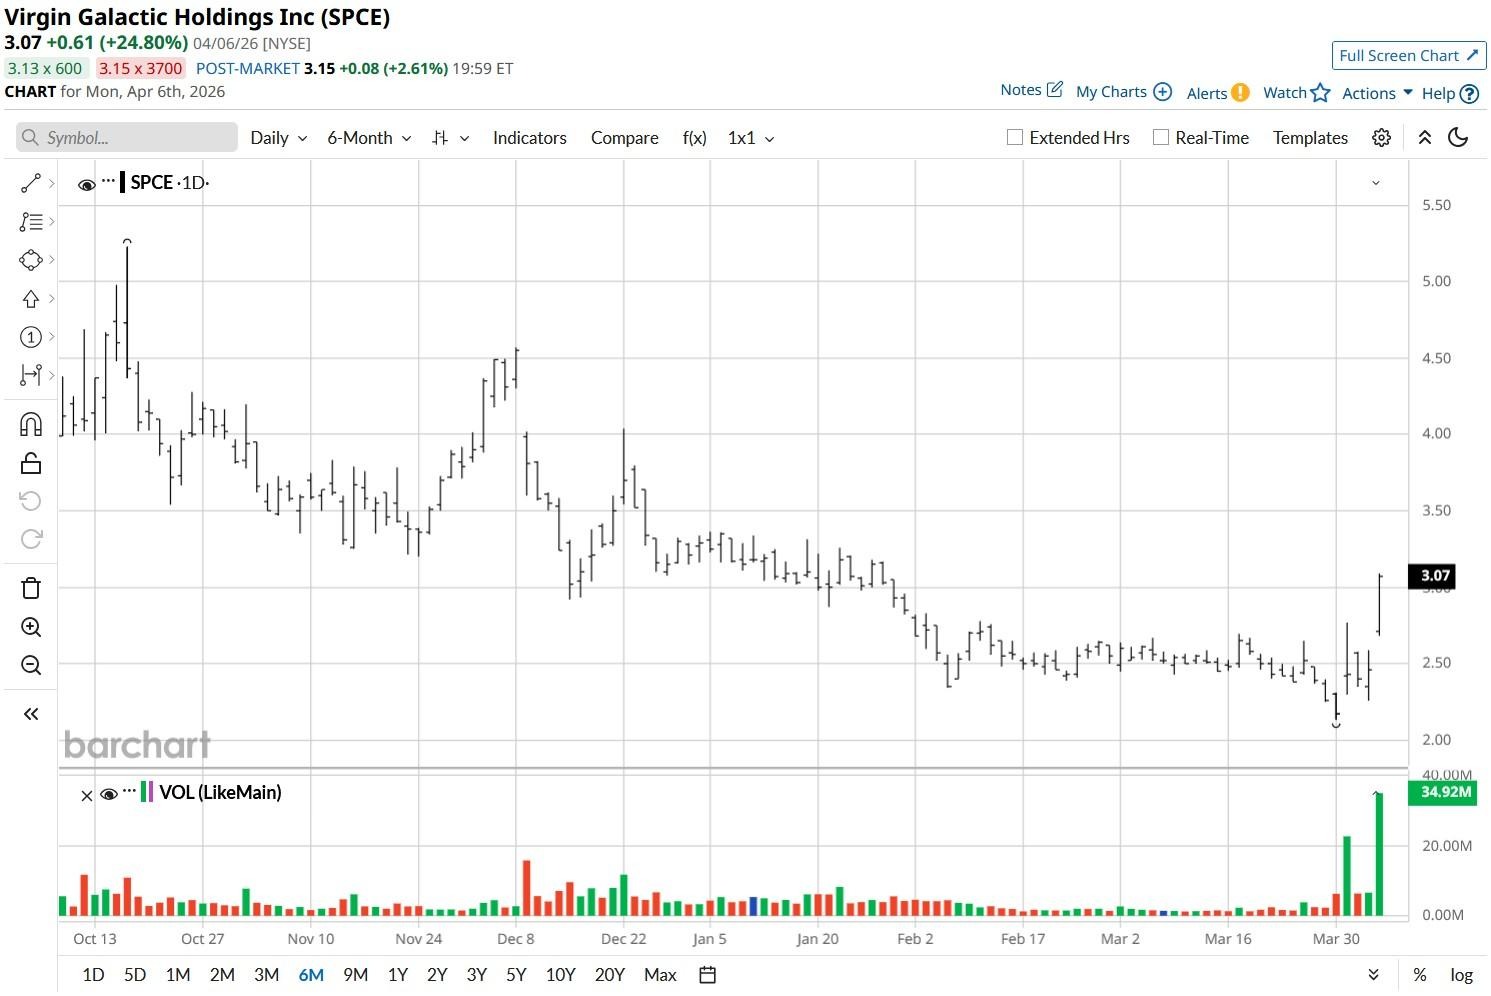The image size is (1491, 996).
Task: Open chart settings gear
Action: (1381, 138)
